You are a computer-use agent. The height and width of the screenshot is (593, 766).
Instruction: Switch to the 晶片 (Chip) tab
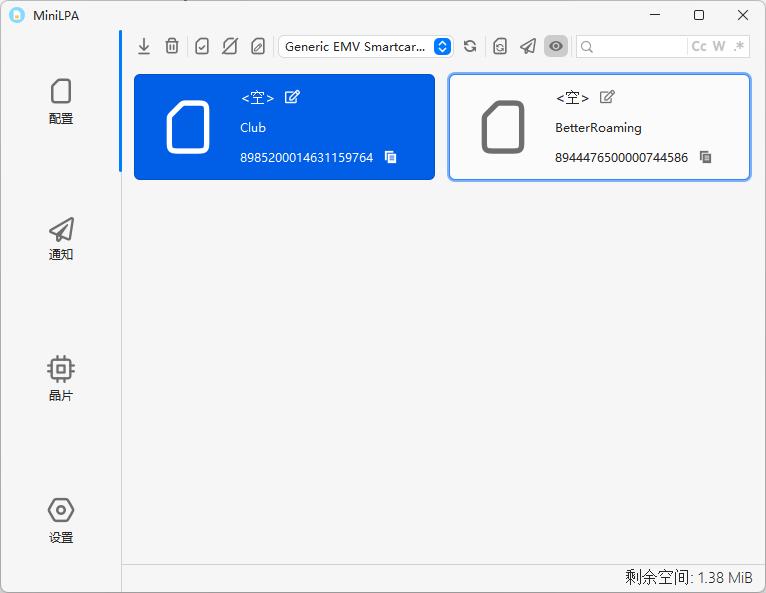[x=61, y=378]
